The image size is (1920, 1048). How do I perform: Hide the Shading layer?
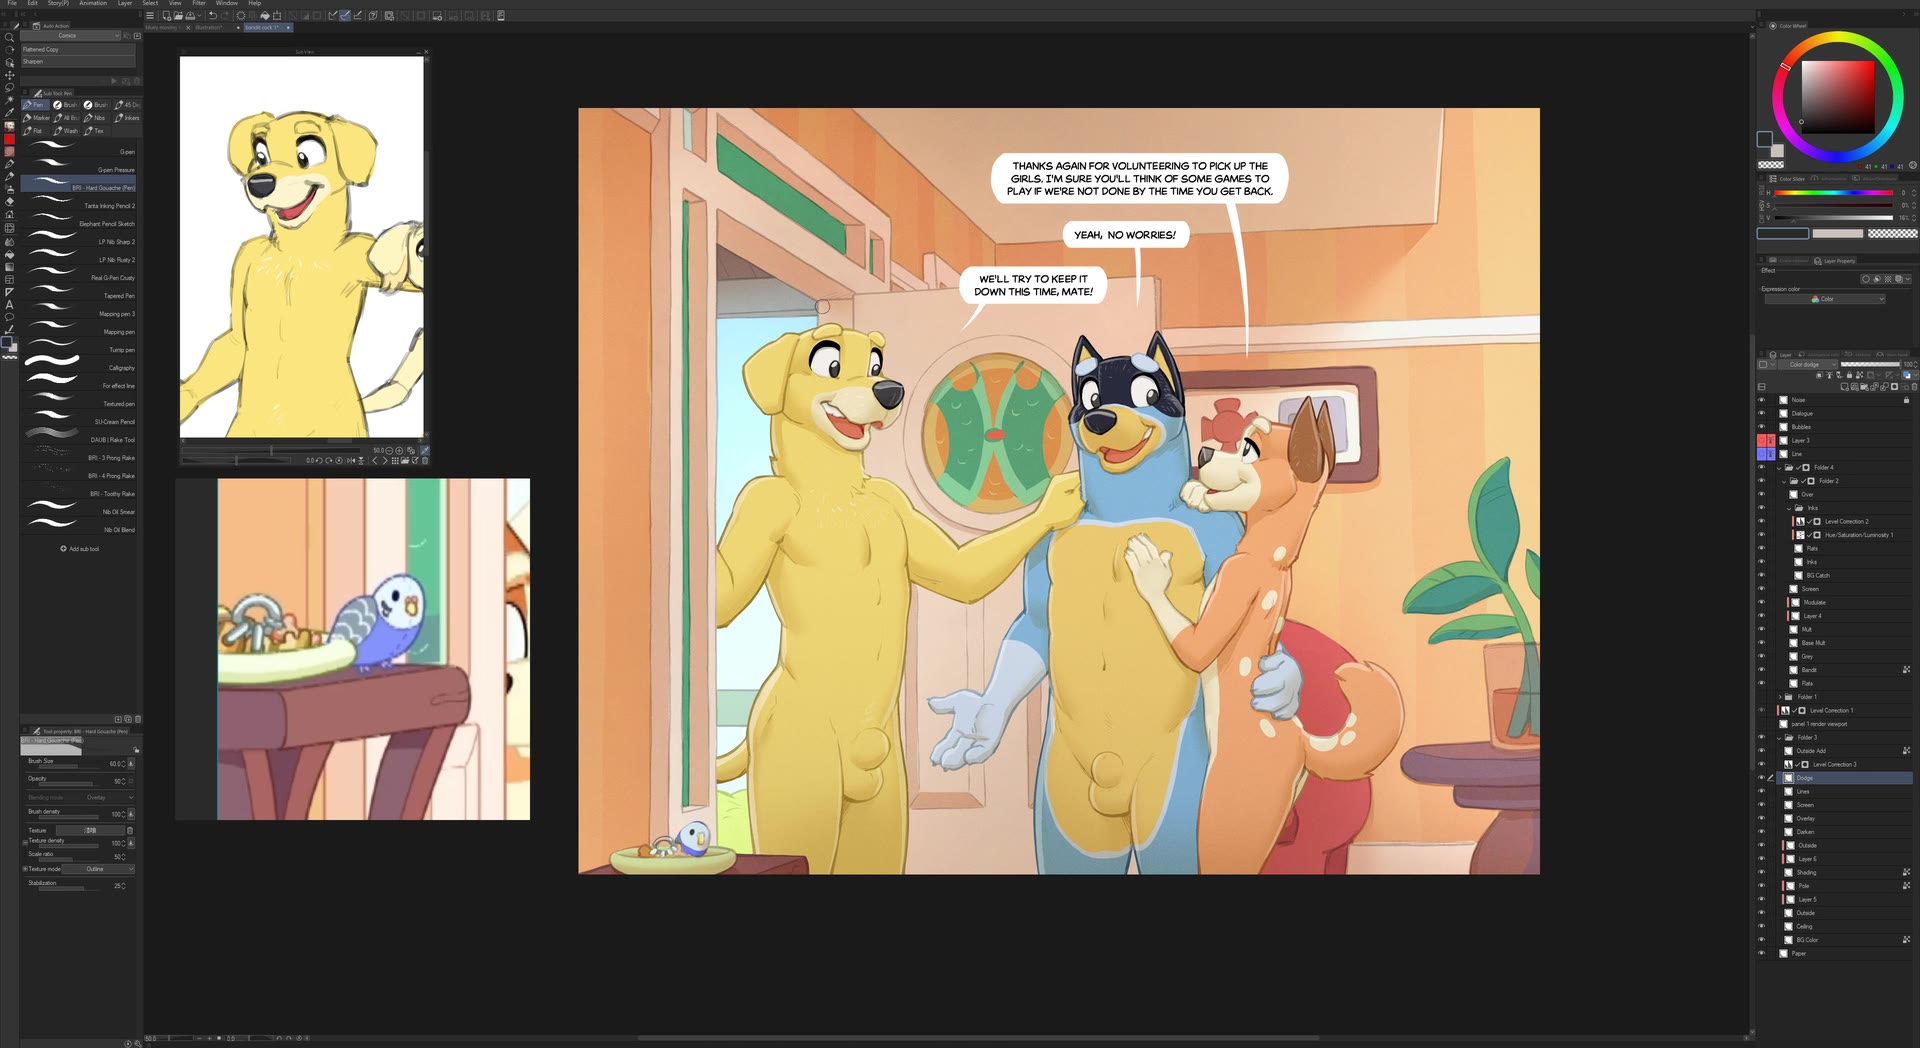[1762, 872]
